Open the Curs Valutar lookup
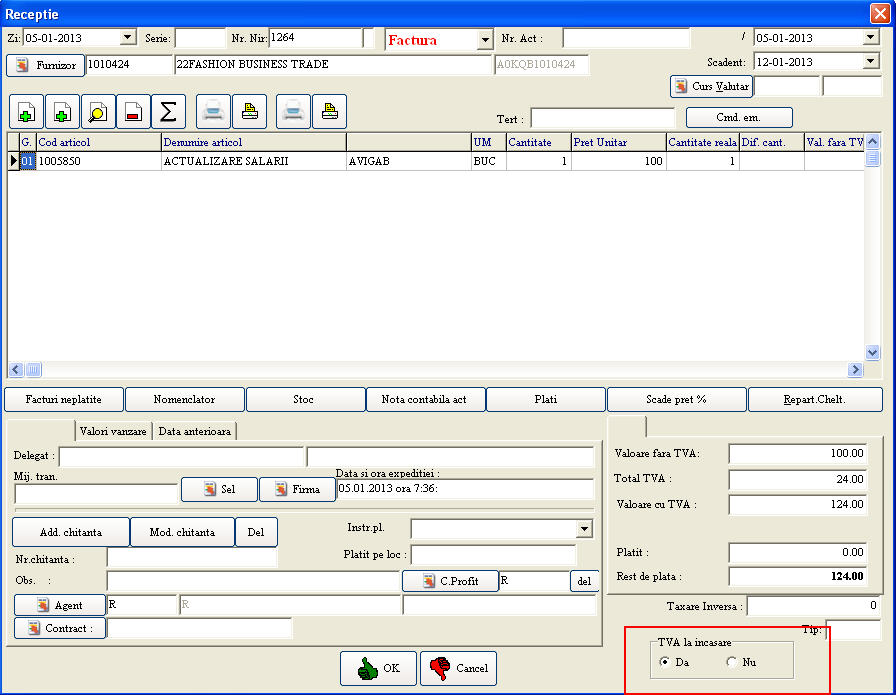The width and height of the screenshot is (896, 695). (711, 87)
